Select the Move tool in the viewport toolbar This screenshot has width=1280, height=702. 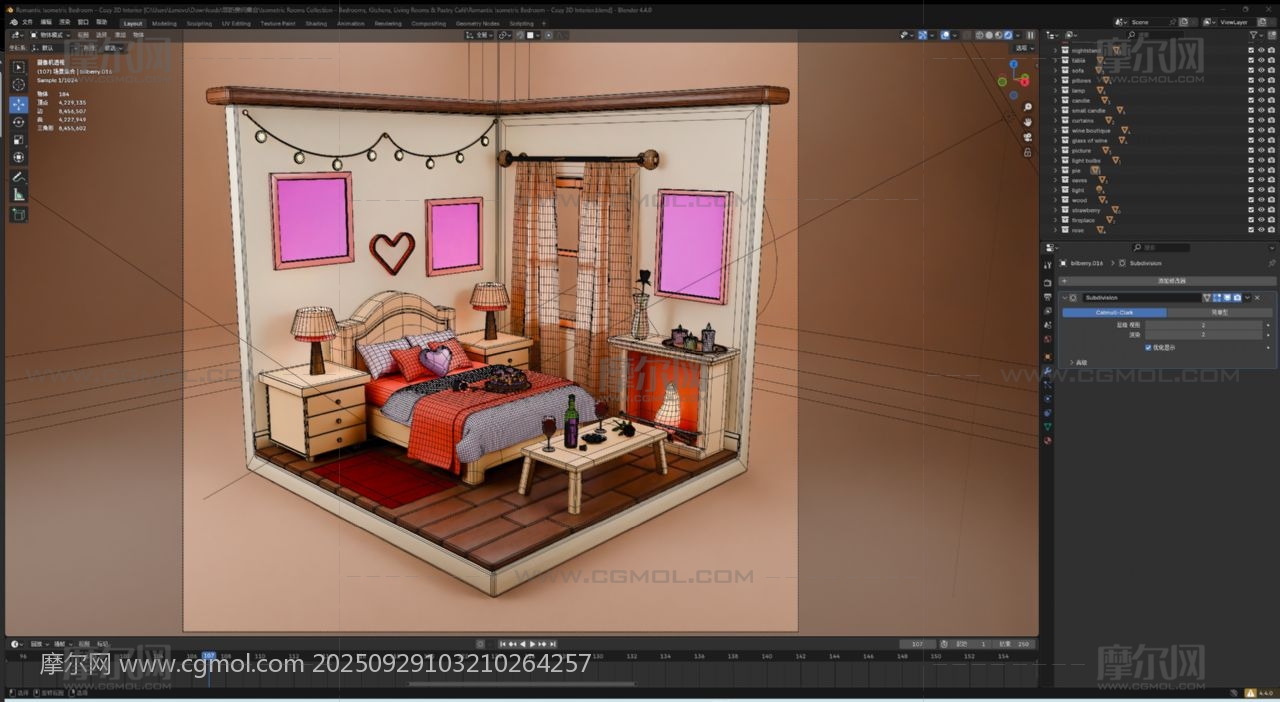(19, 104)
